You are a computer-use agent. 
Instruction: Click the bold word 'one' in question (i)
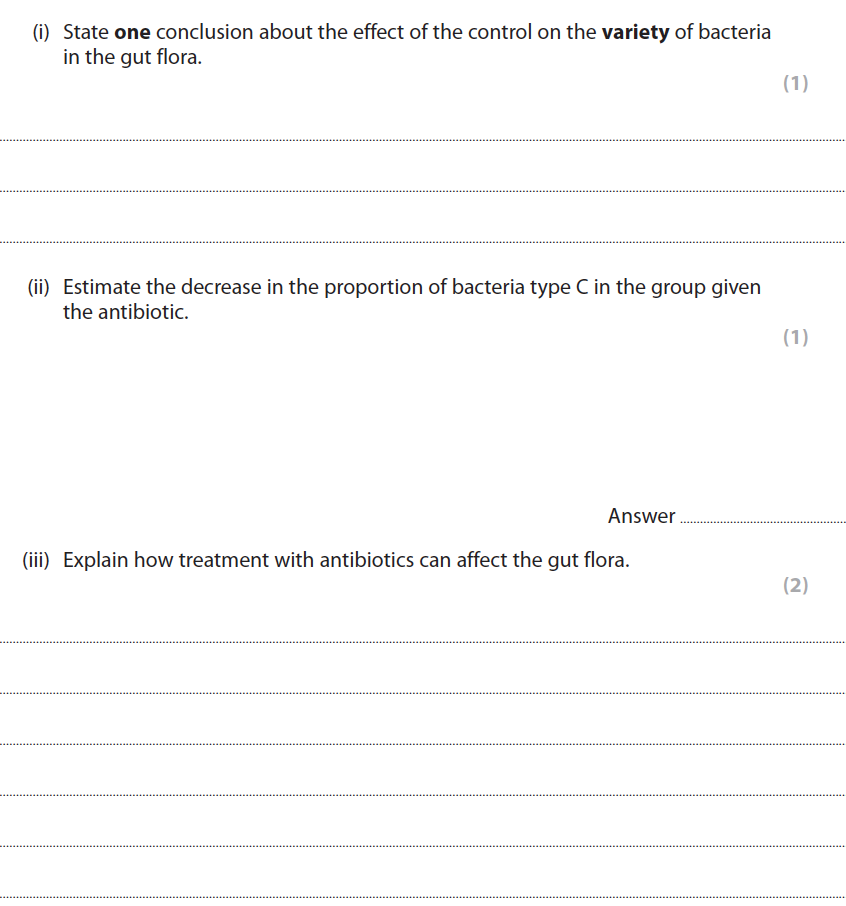pyautogui.click(x=132, y=32)
